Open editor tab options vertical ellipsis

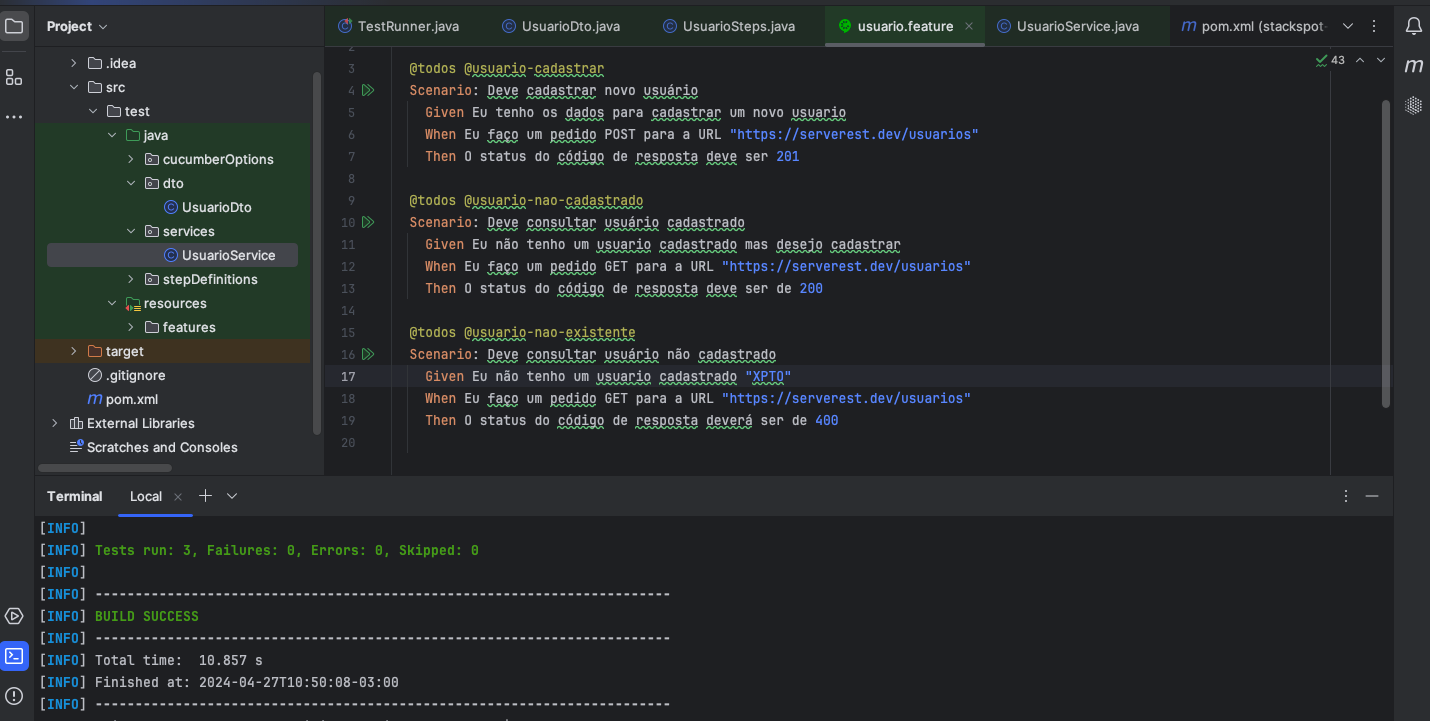tap(1376, 26)
